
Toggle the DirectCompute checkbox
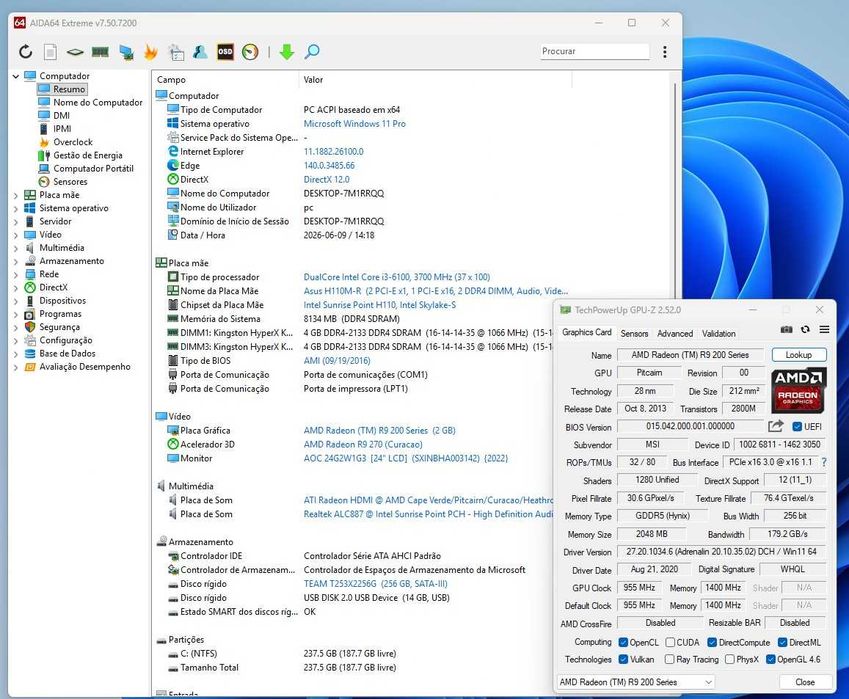click(712, 643)
